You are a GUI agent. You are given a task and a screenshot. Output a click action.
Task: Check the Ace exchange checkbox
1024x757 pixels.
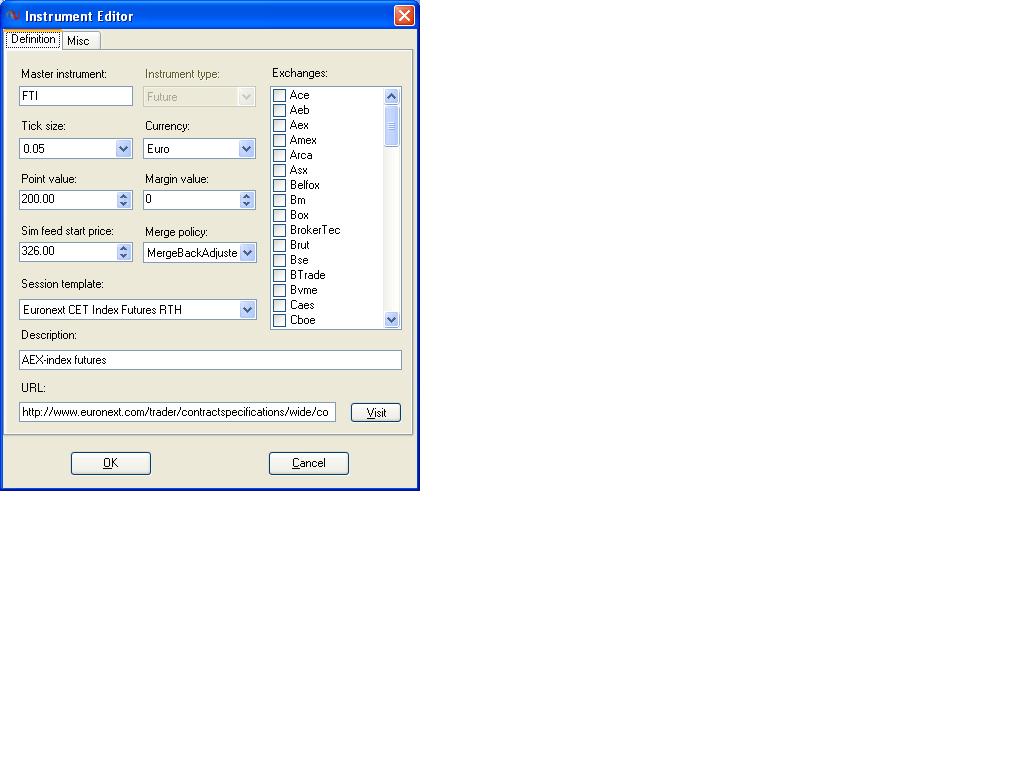pos(280,95)
